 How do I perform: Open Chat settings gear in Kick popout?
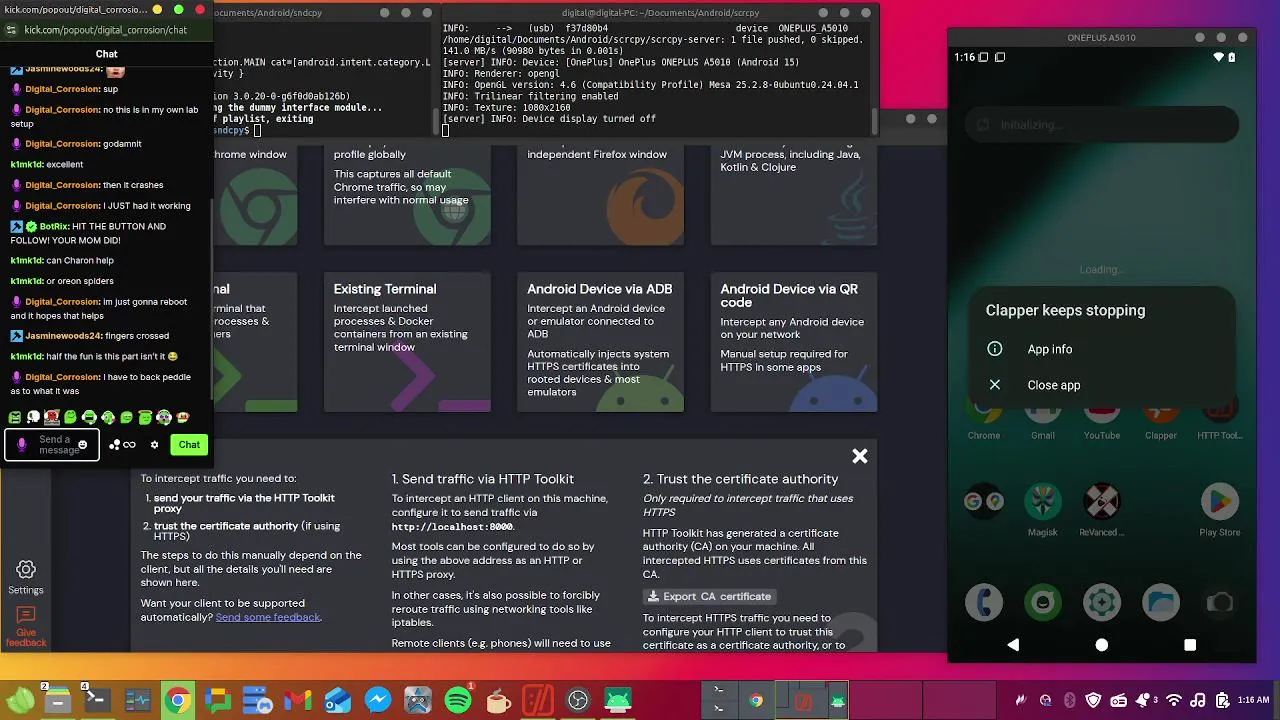154,445
